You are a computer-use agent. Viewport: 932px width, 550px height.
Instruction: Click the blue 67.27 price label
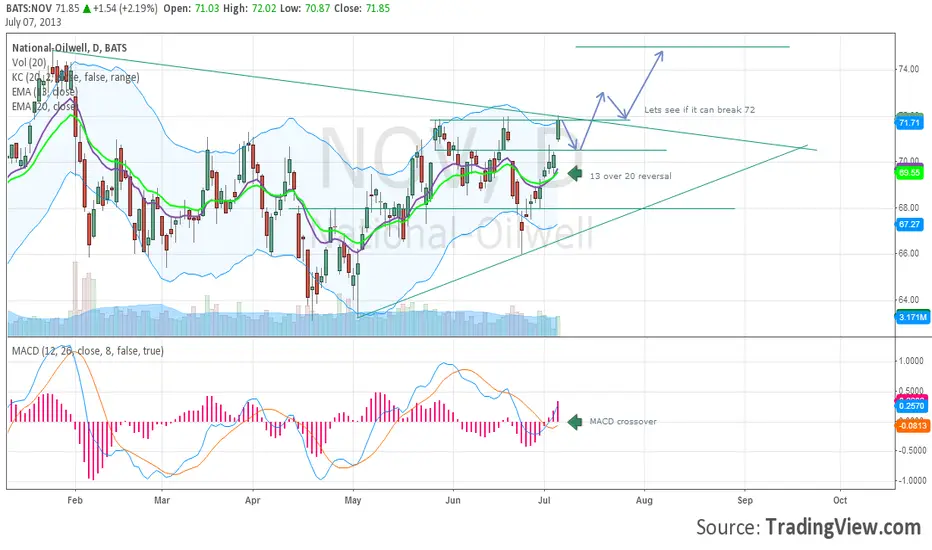(x=909, y=224)
